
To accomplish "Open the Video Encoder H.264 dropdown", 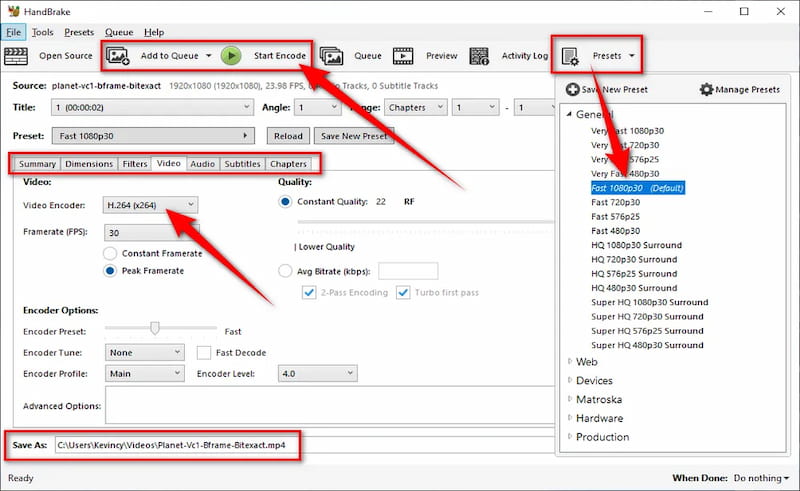I will click(150, 205).
